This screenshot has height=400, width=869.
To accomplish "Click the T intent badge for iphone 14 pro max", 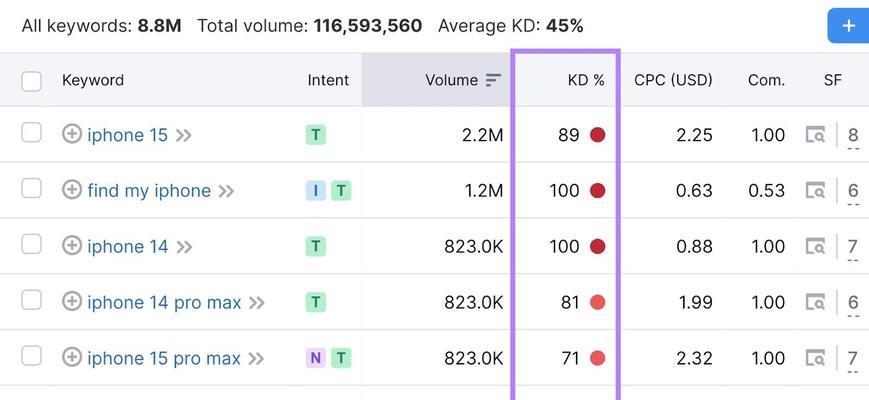I will (315, 302).
